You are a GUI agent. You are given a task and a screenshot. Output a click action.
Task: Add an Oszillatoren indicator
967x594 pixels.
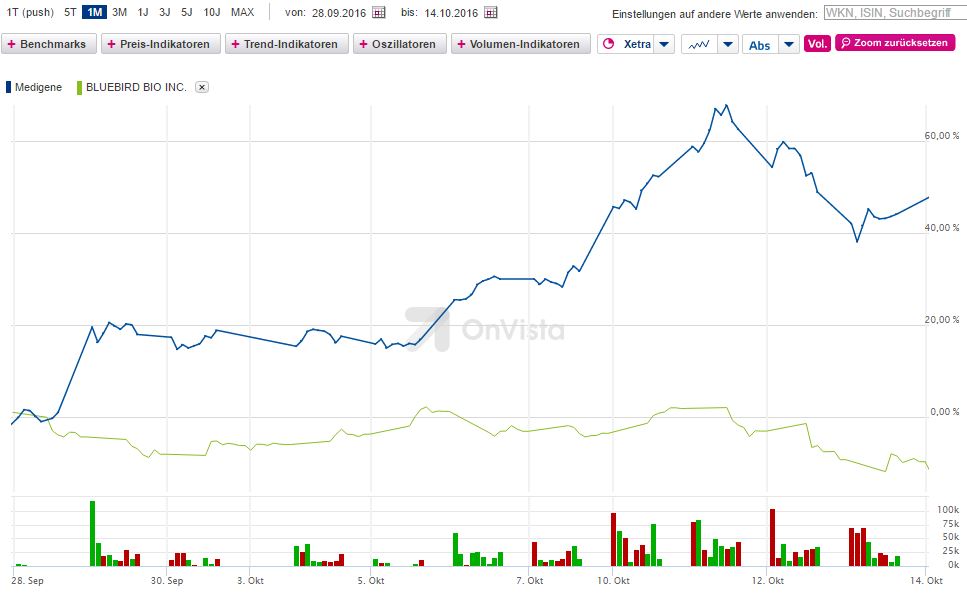(399, 44)
